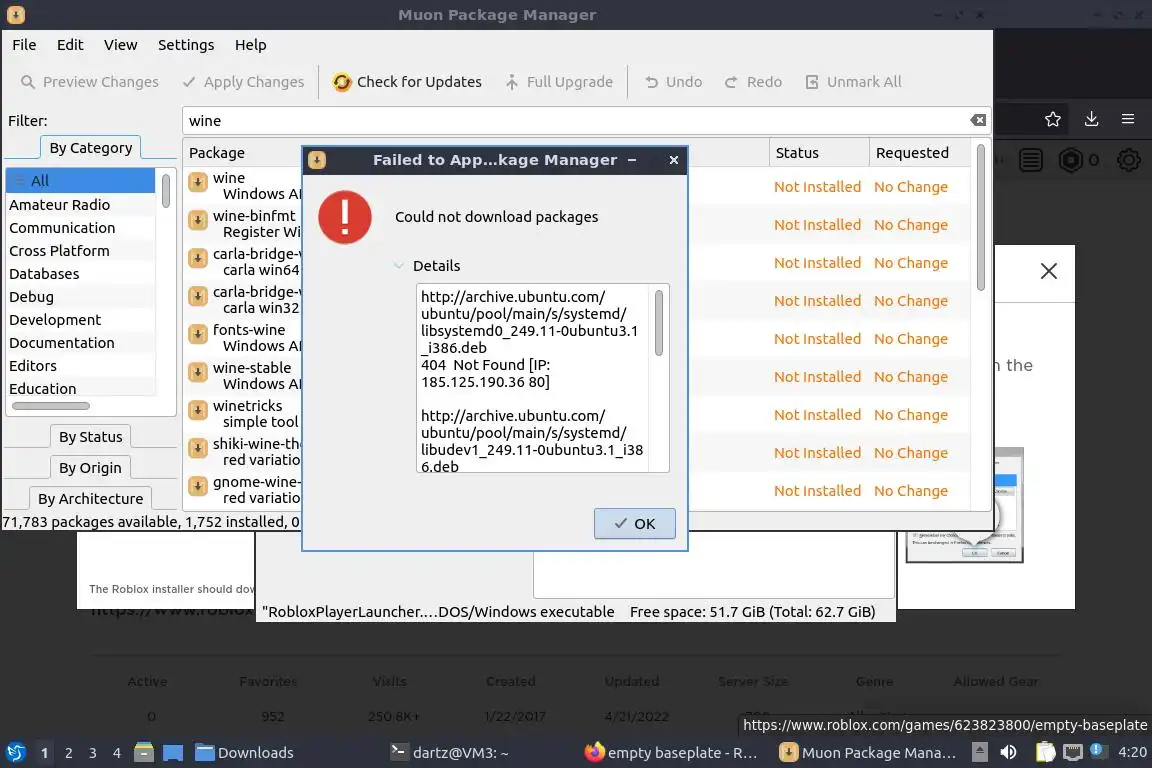
Task: Open the View menu
Action: (120, 45)
